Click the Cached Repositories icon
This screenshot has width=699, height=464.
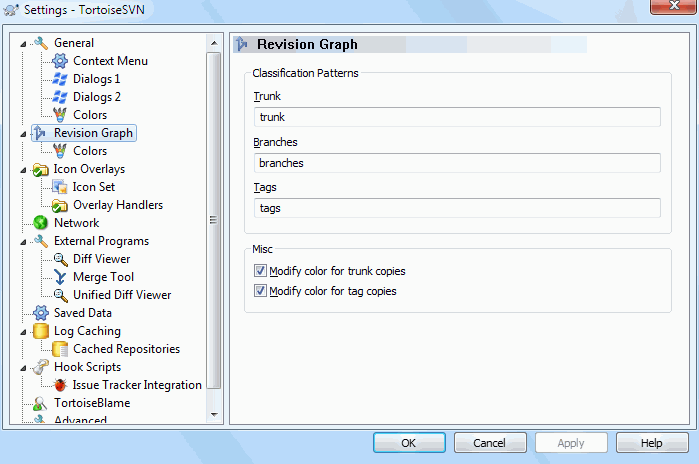point(60,349)
